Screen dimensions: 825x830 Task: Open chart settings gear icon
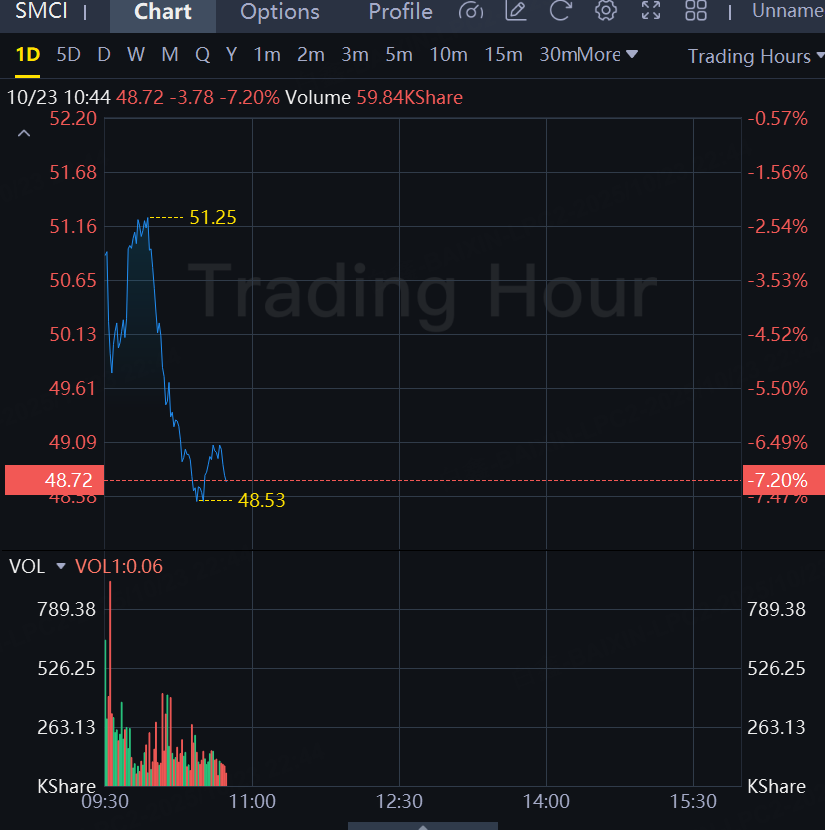pyautogui.click(x=606, y=11)
